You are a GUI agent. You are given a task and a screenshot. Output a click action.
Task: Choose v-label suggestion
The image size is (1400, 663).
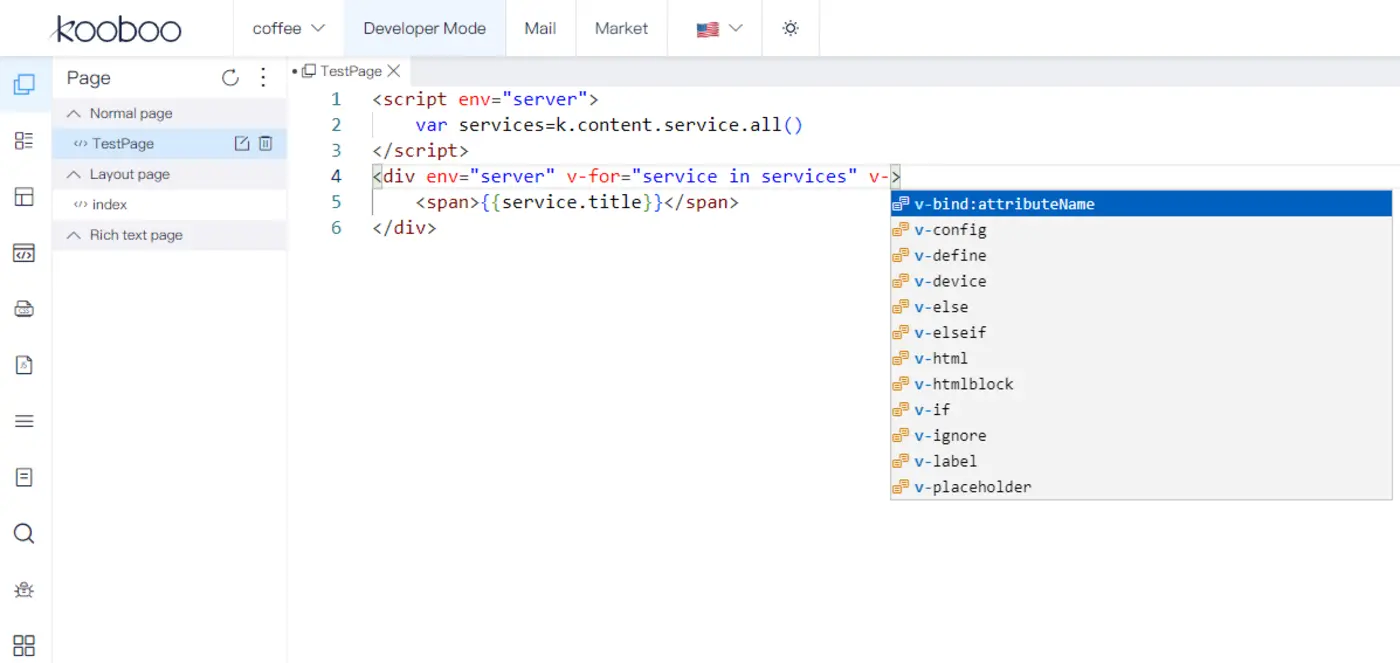click(x=1141, y=461)
